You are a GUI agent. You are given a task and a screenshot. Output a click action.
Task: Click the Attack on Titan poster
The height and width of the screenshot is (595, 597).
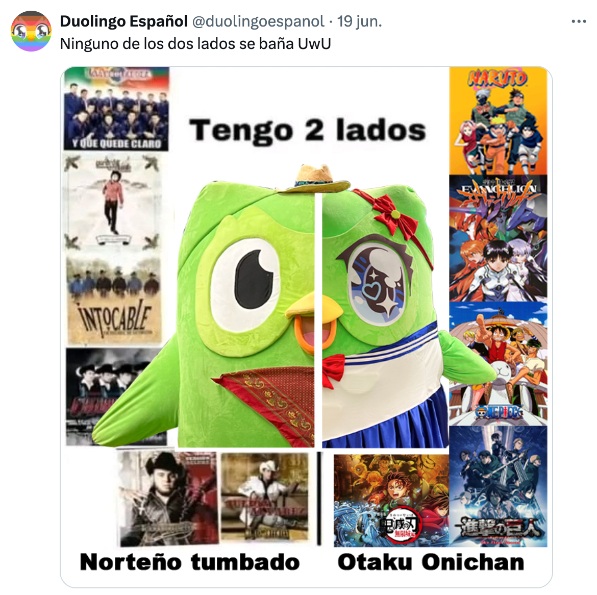(x=498, y=486)
